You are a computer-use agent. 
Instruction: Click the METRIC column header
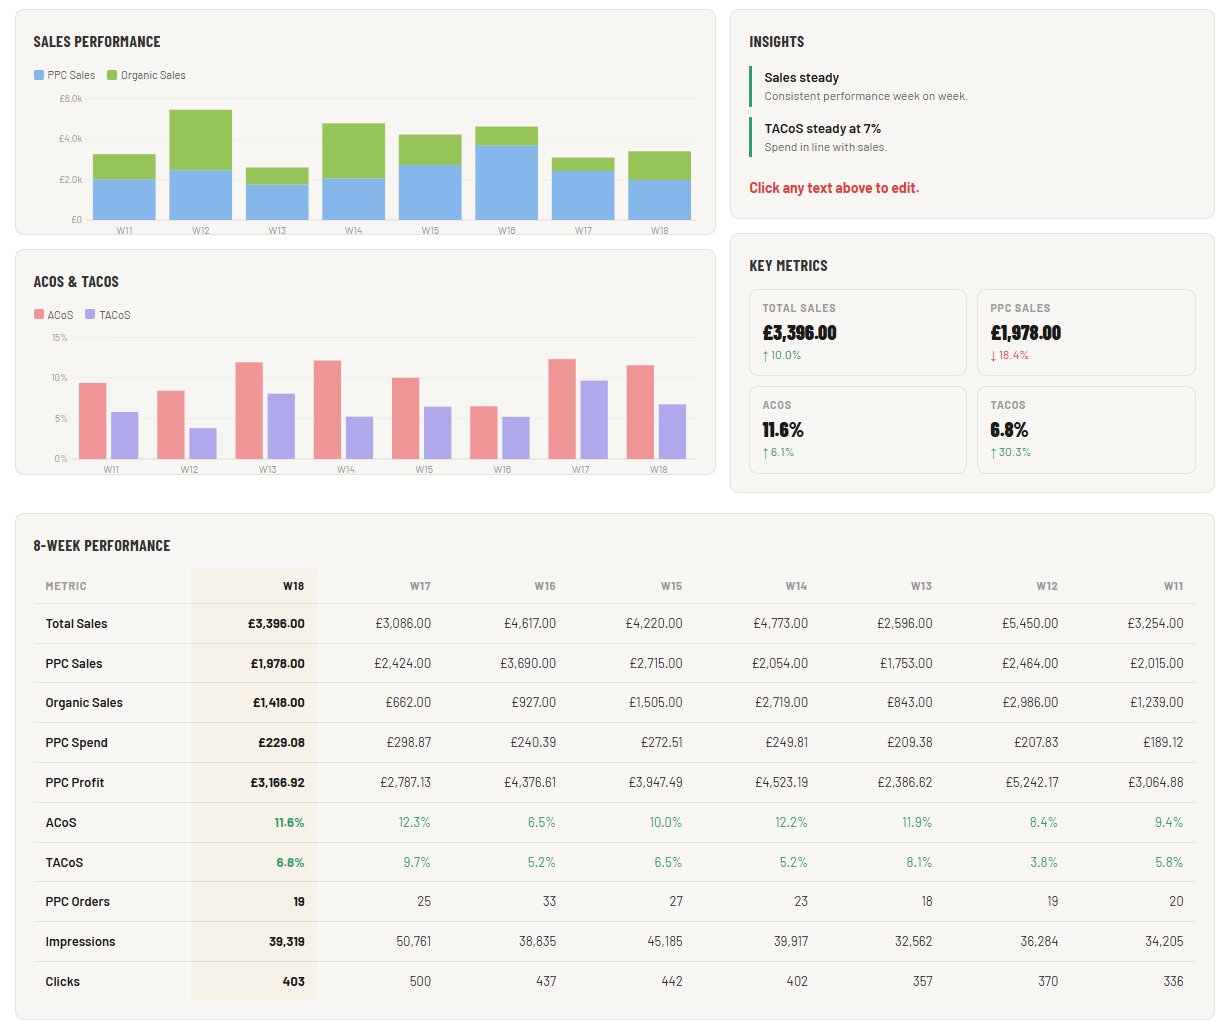tap(66, 586)
